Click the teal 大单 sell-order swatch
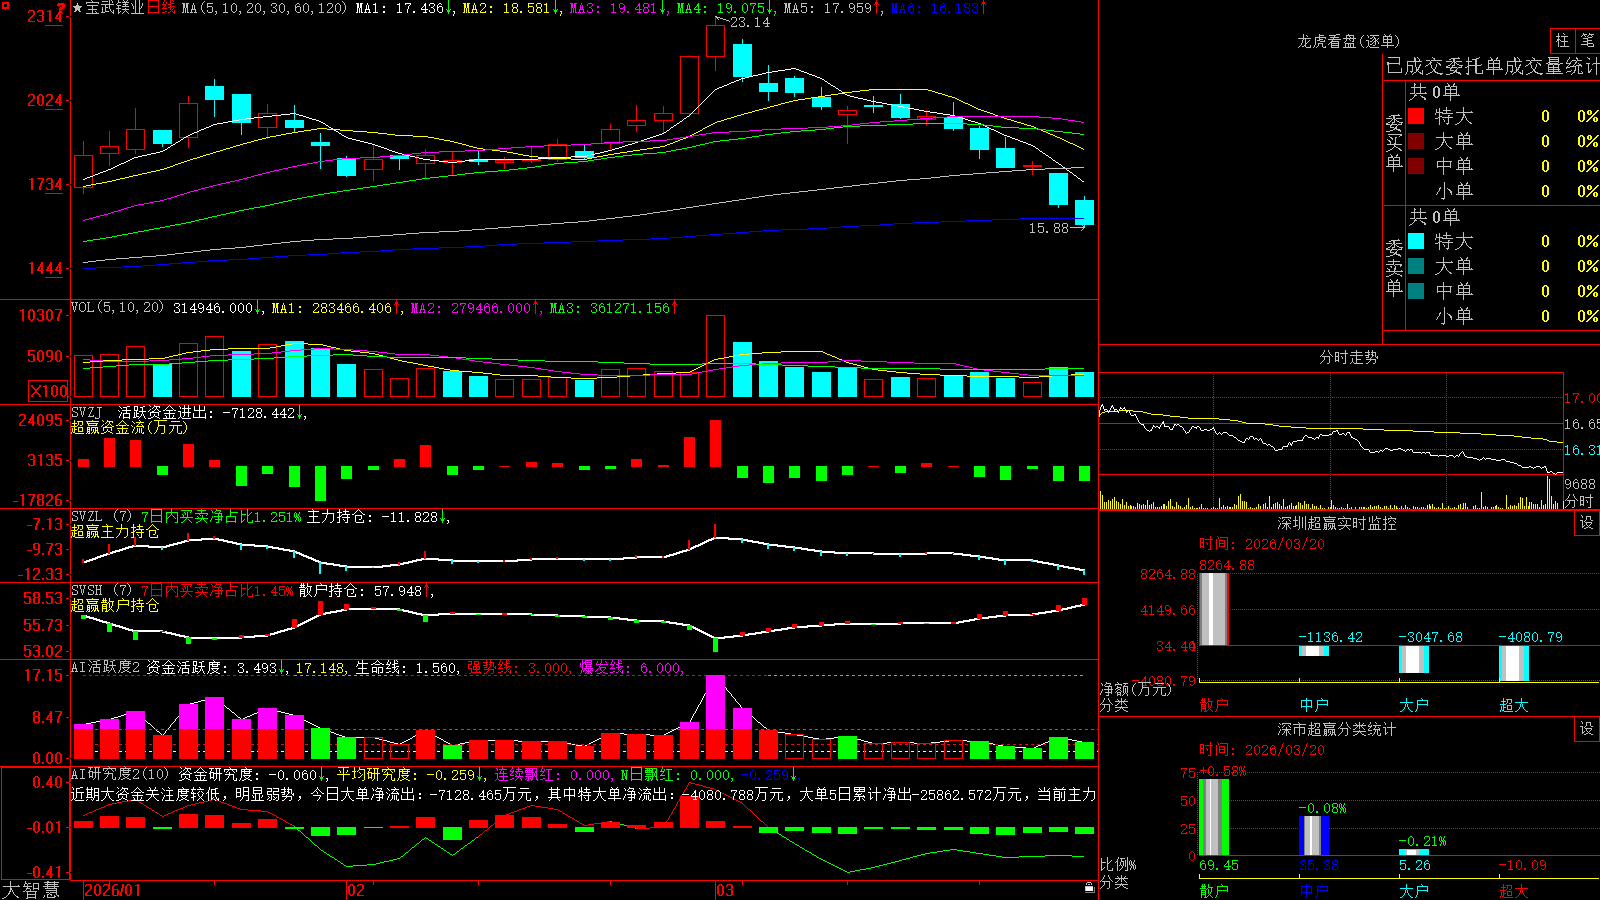Viewport: 1600px width, 900px height. 1416,266
